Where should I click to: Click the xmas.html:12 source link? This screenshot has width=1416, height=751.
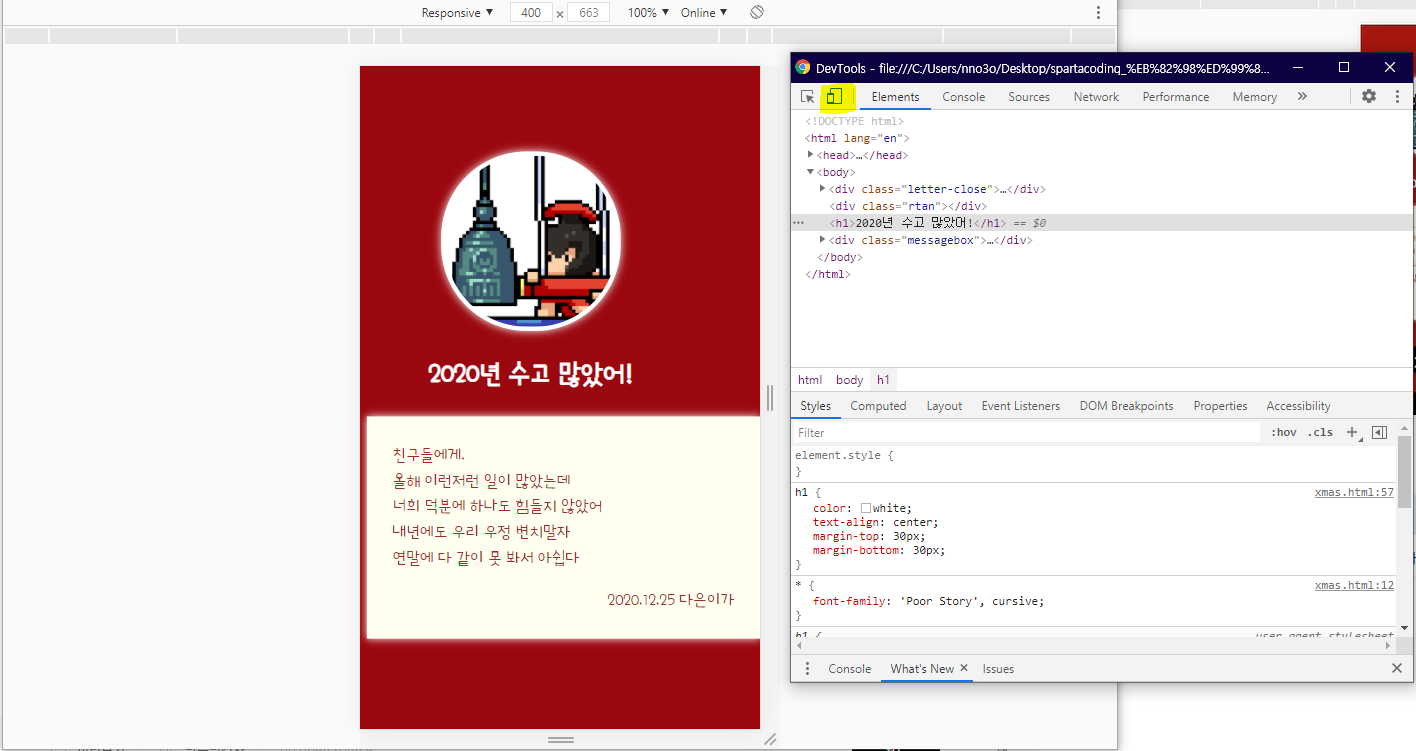[1354, 586]
